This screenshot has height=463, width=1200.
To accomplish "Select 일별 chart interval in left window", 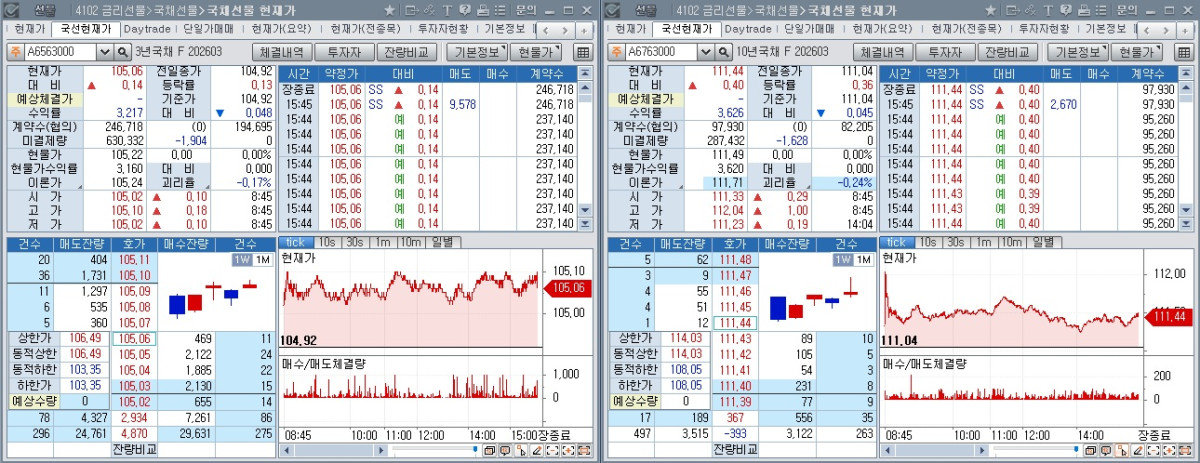I will pyautogui.click(x=442, y=242).
